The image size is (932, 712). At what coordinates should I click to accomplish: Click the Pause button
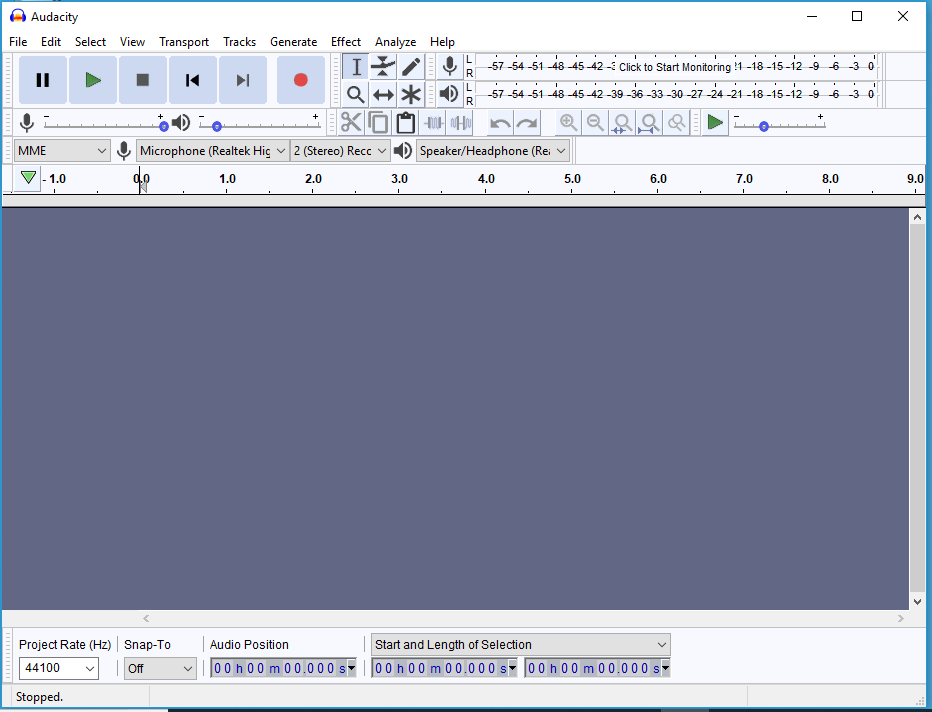42,80
